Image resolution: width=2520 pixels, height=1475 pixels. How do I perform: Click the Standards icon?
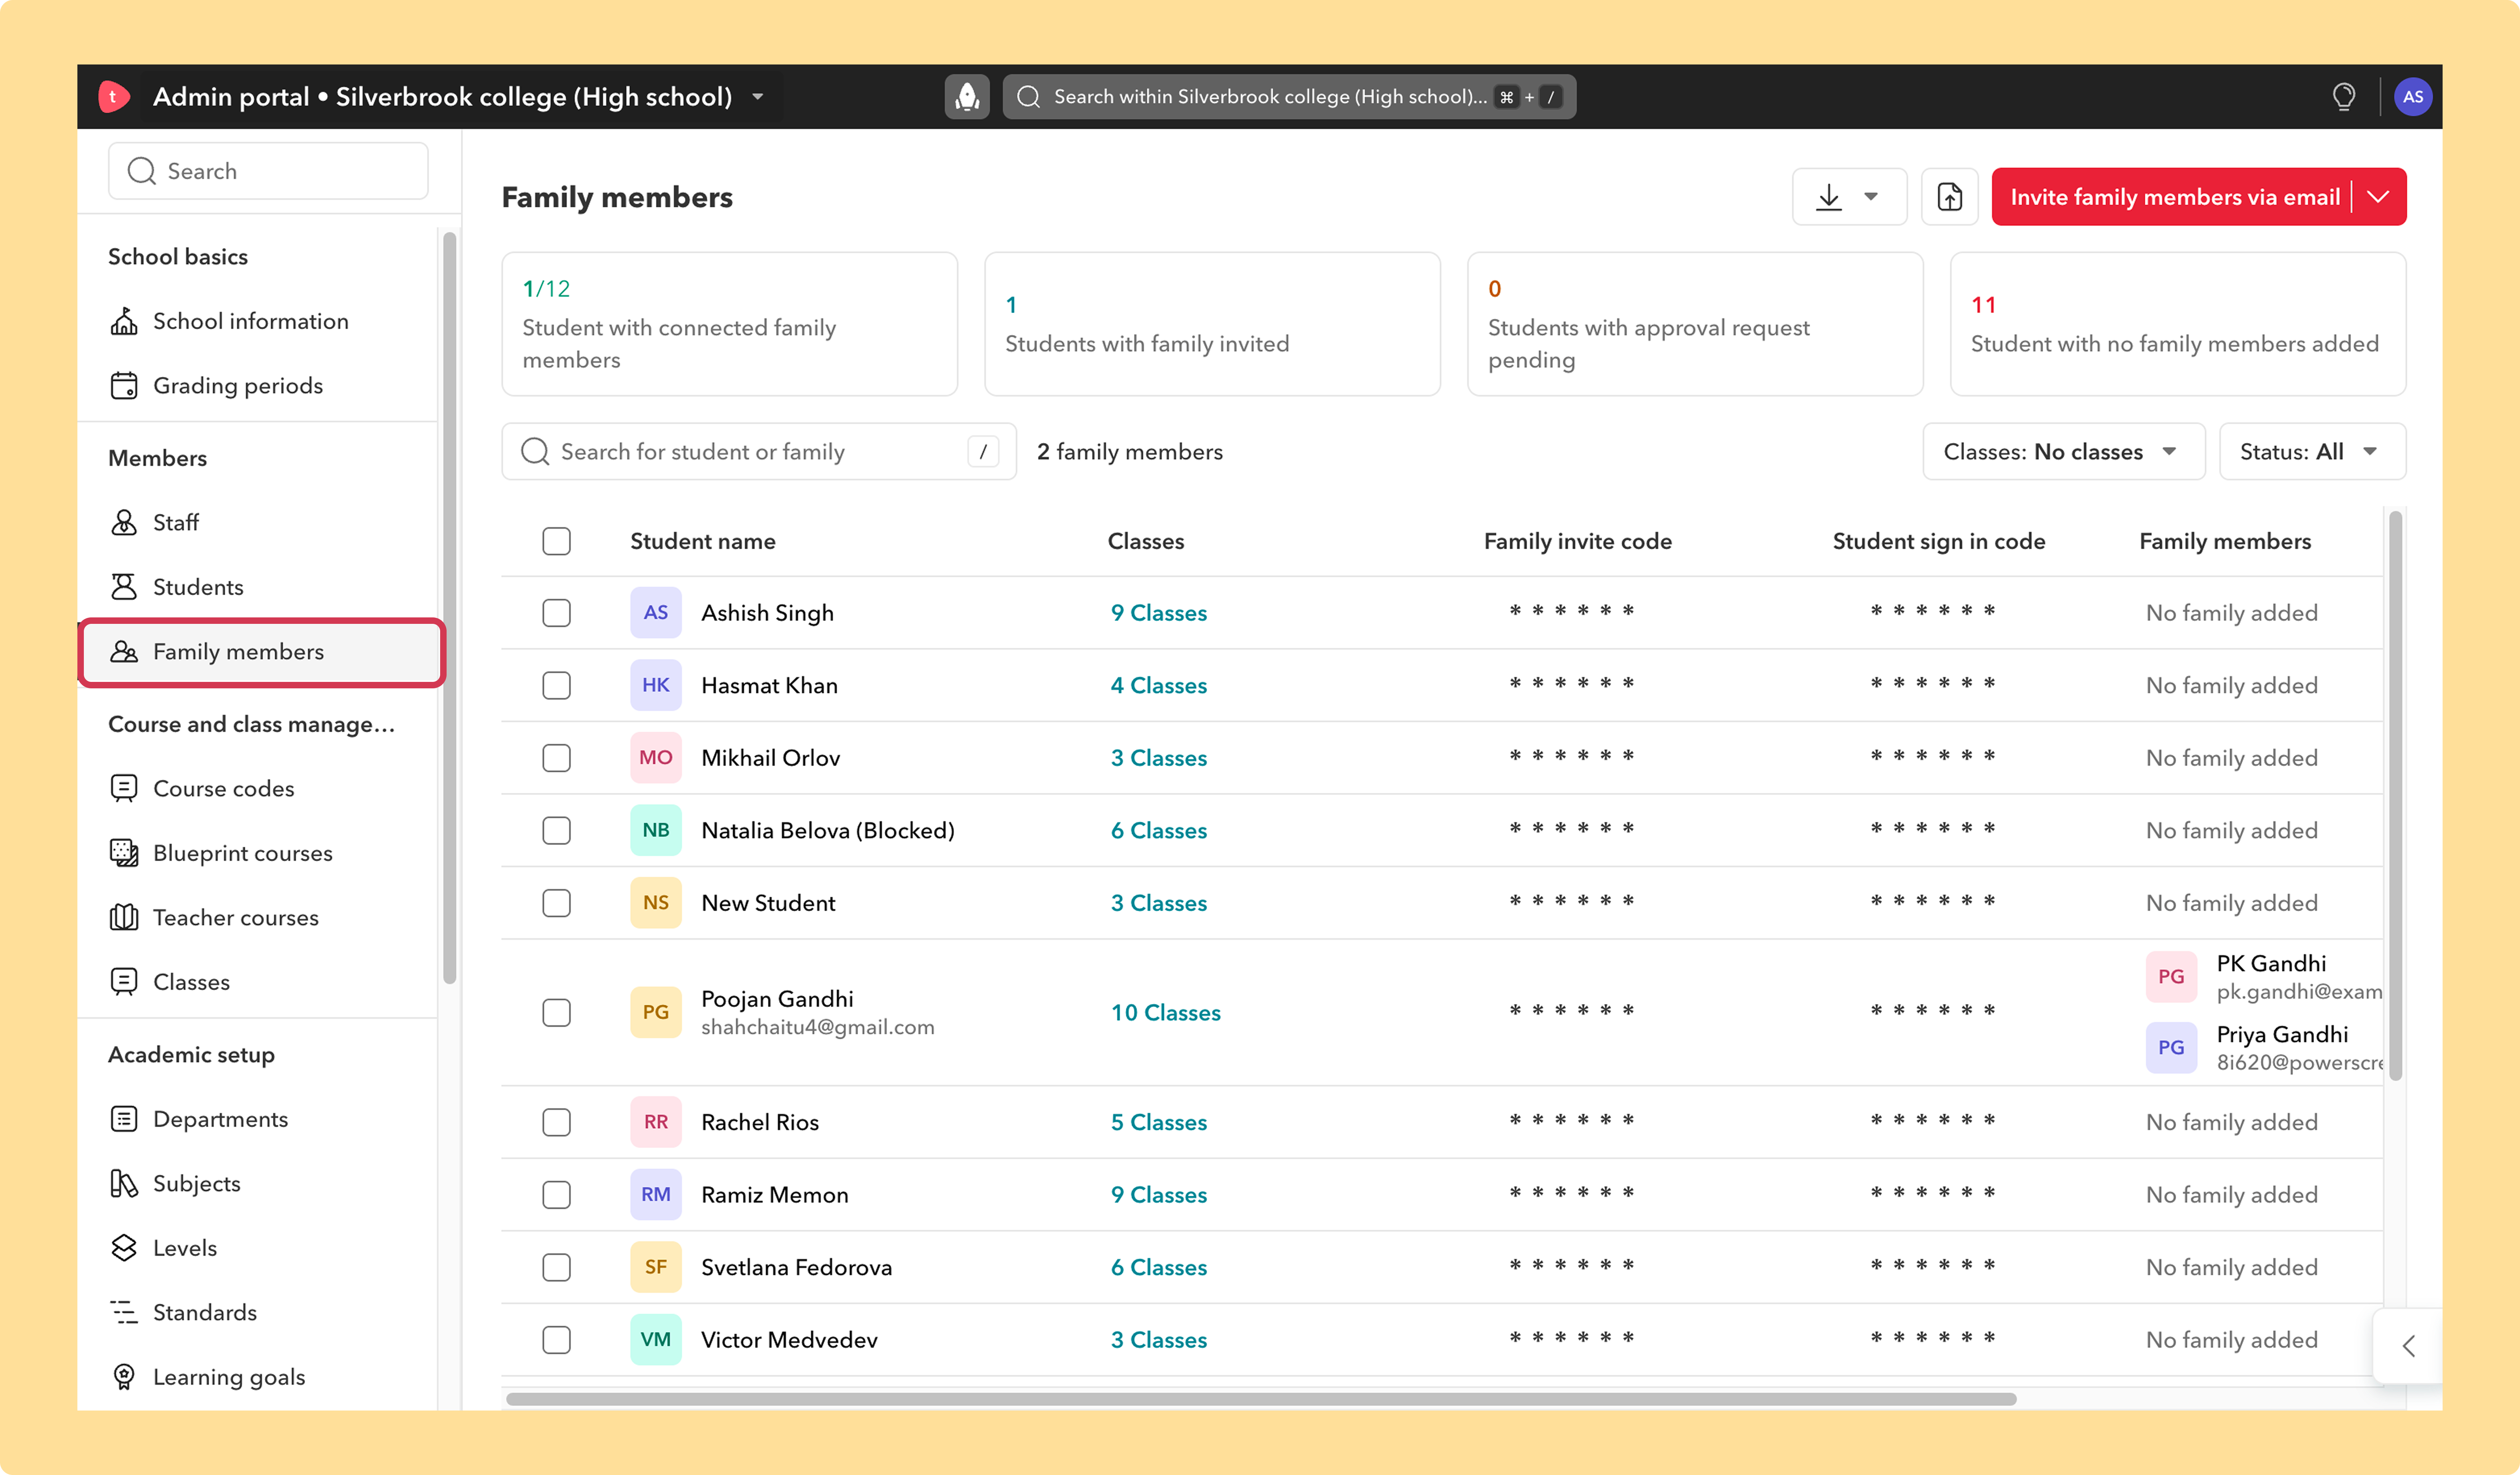click(124, 1312)
